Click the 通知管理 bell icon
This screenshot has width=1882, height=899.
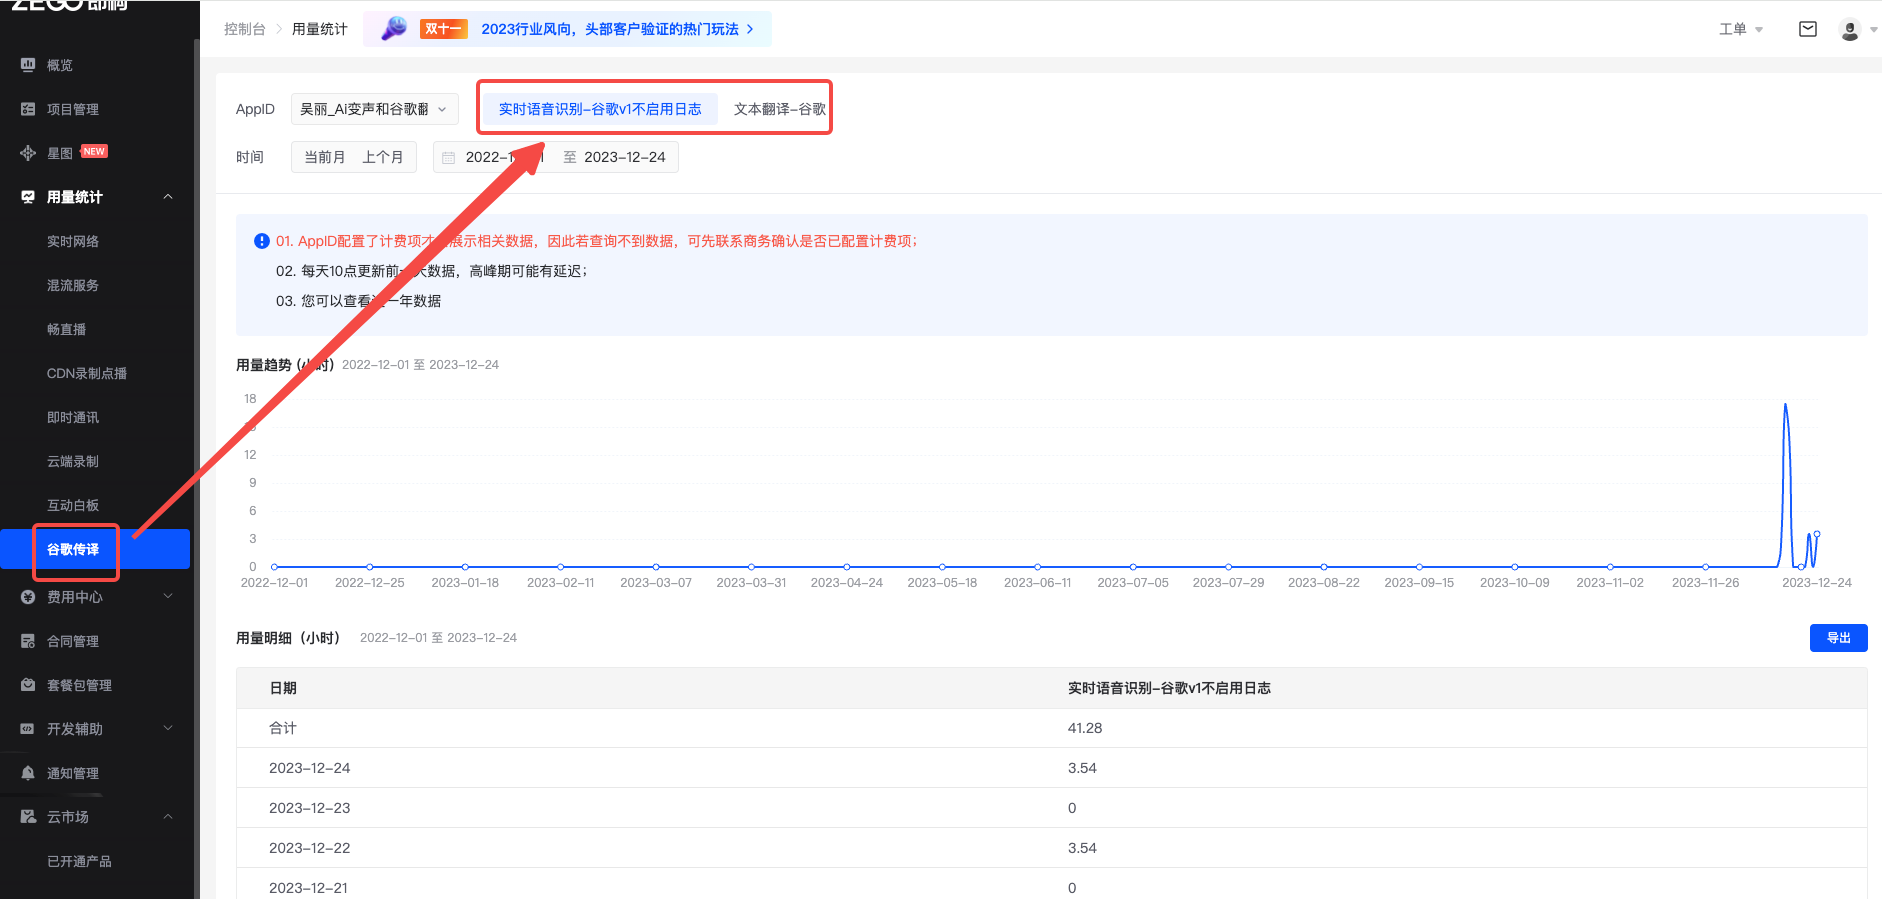[x=28, y=773]
